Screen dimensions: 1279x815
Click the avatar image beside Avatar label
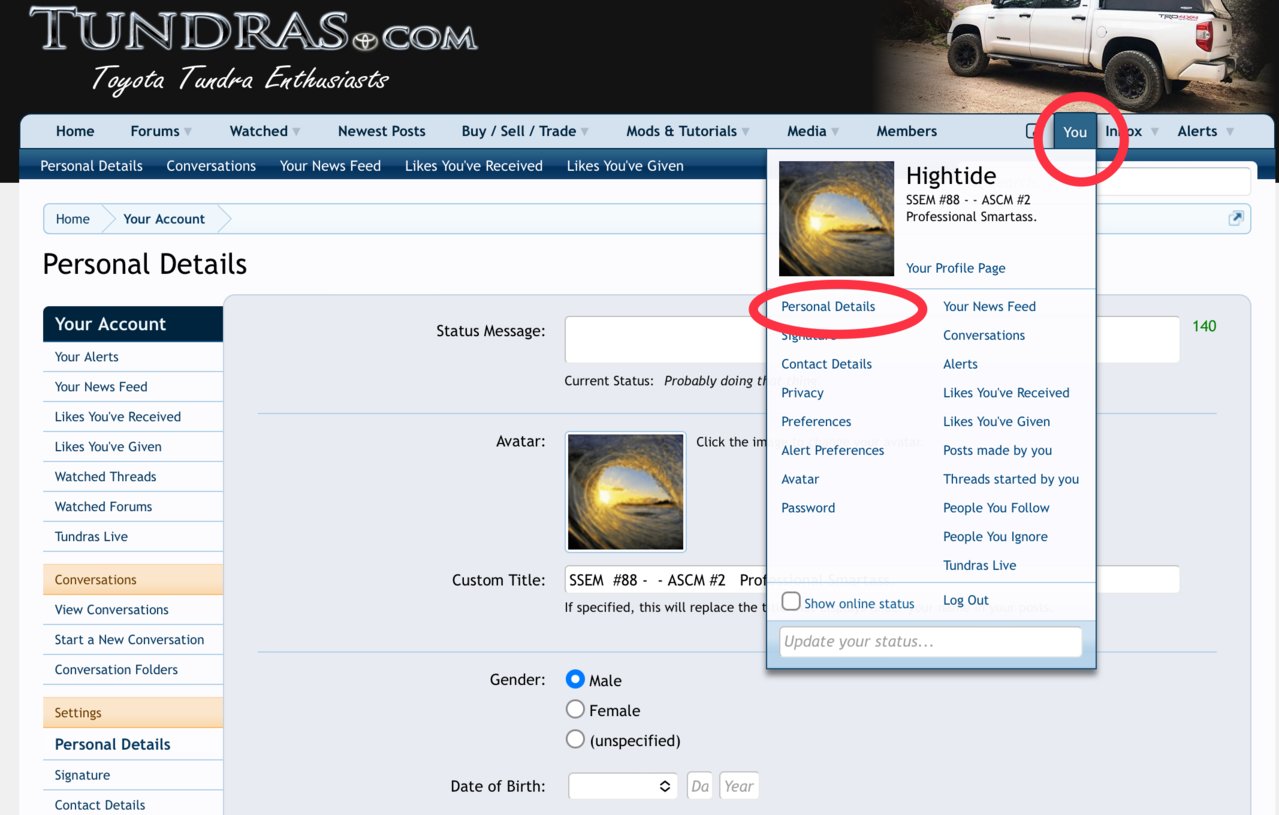(625, 492)
